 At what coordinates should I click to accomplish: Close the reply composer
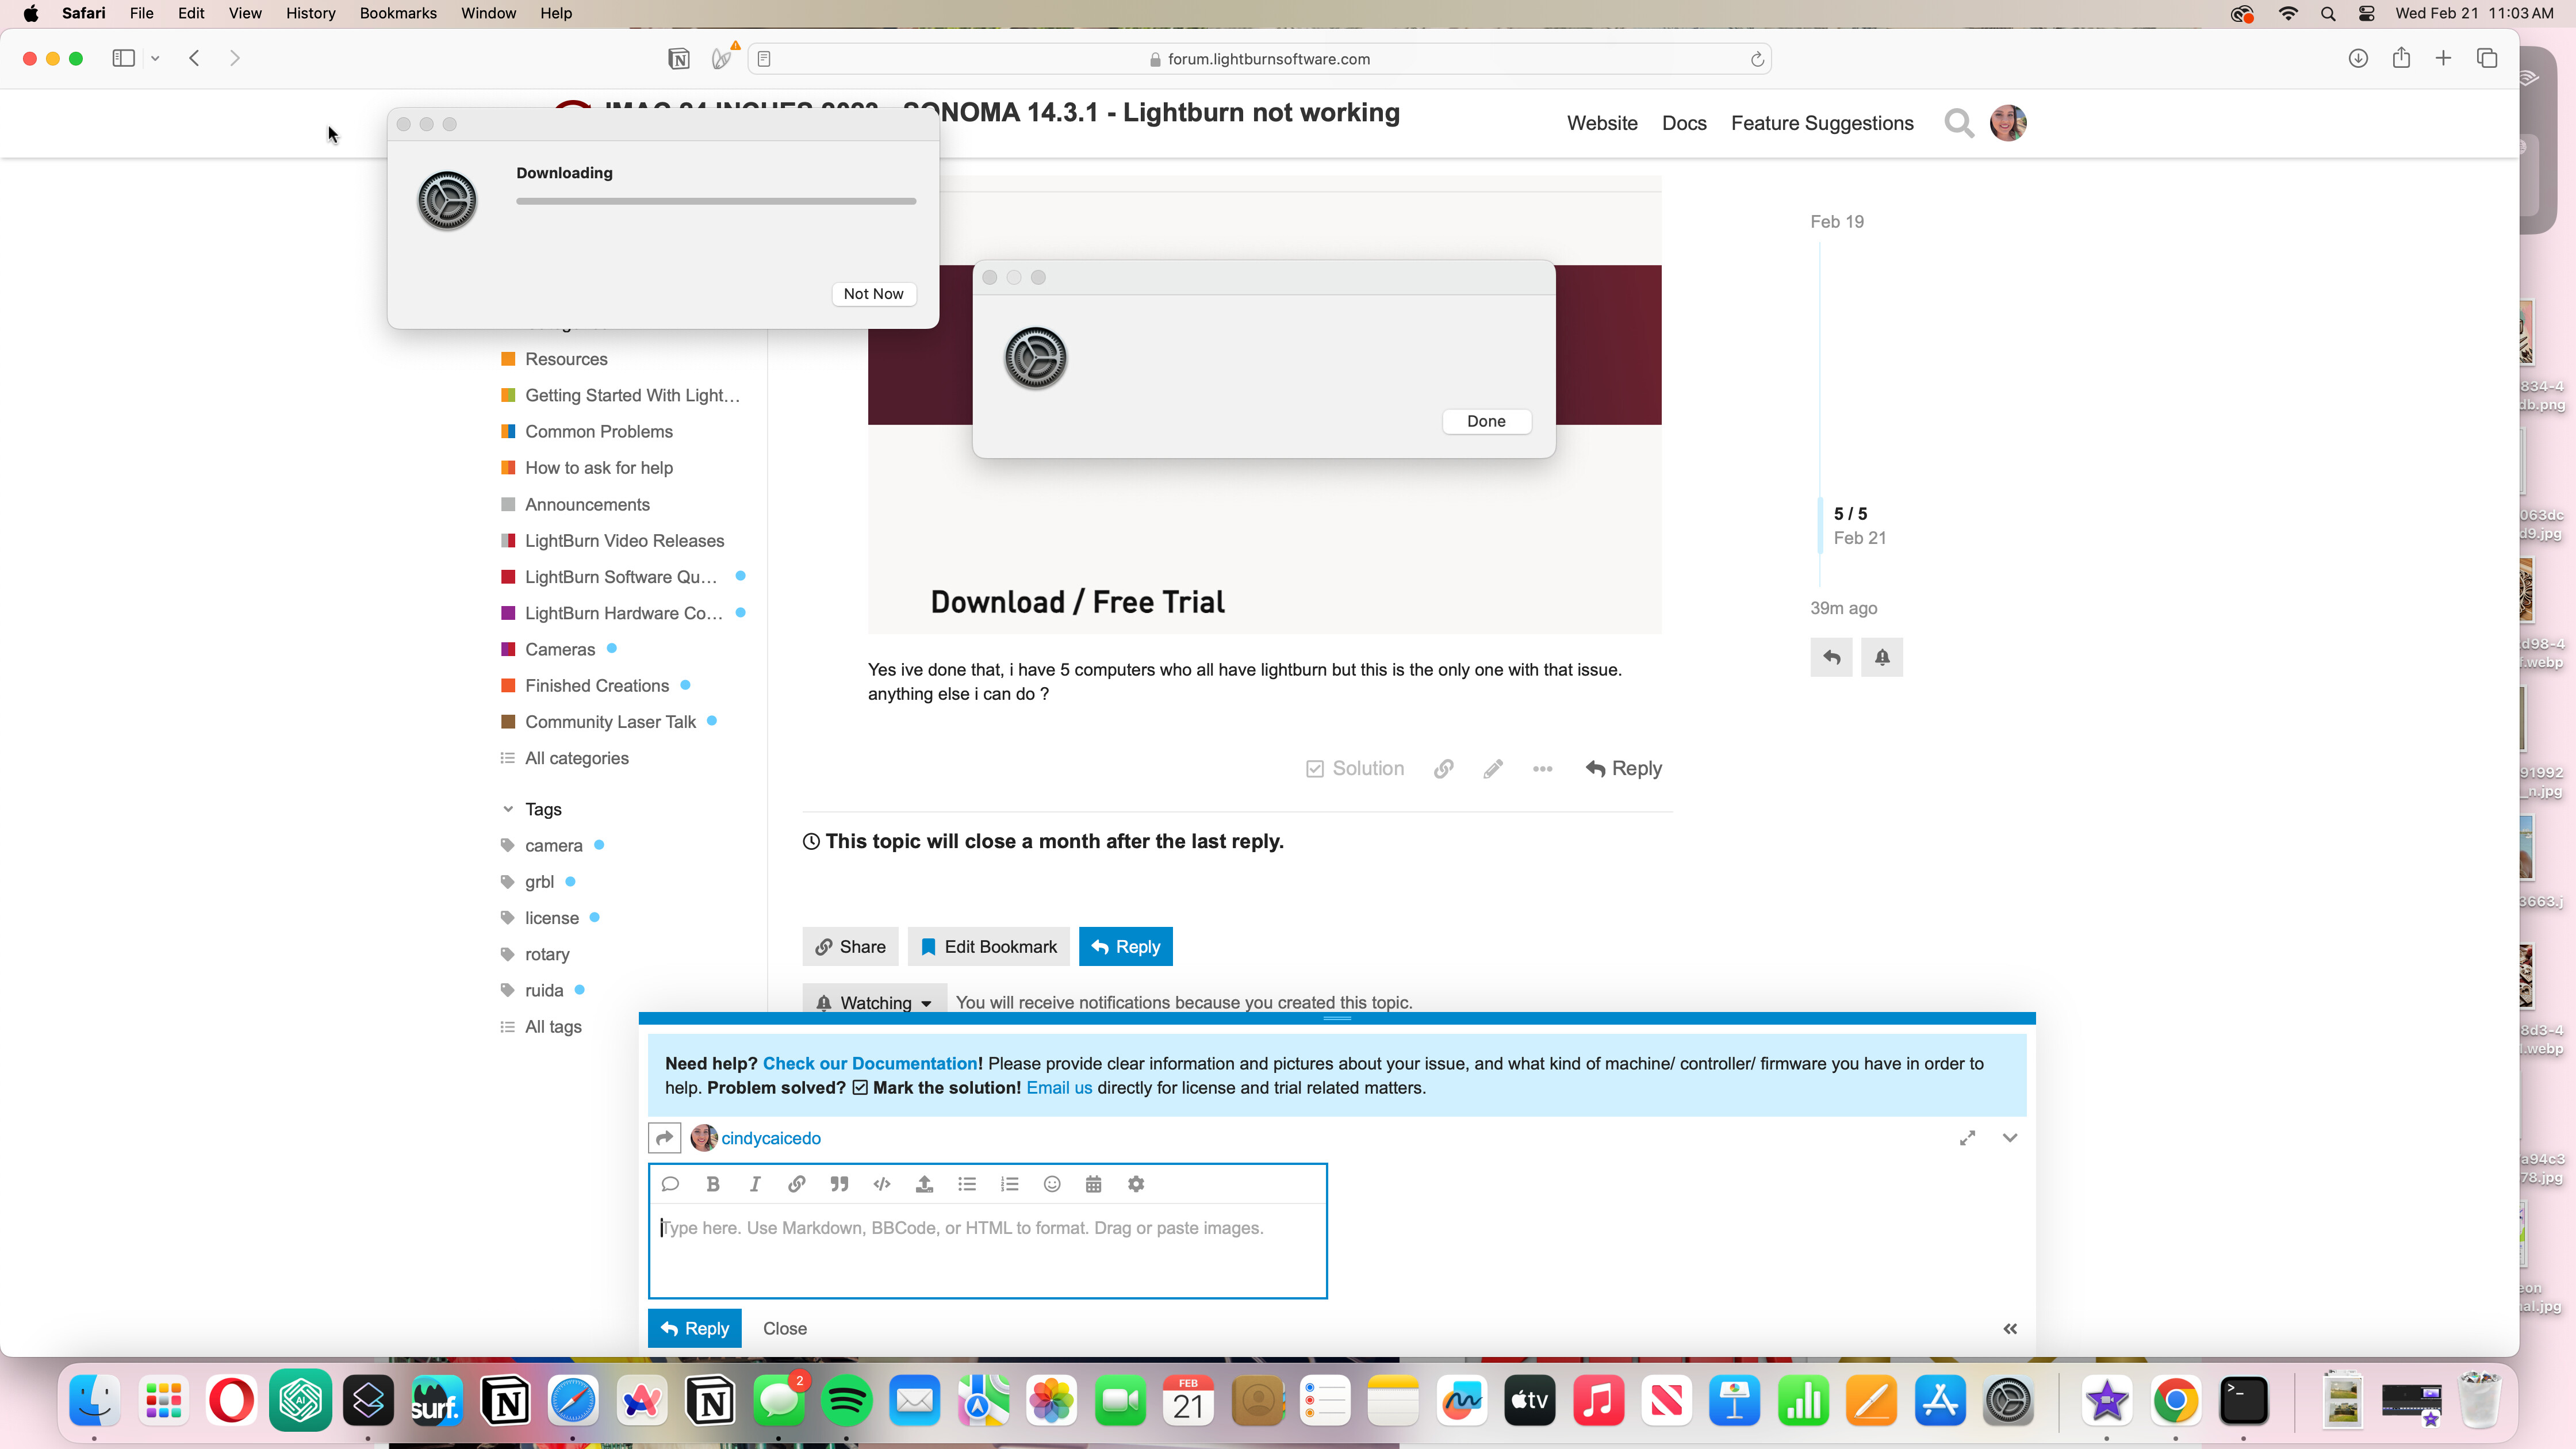(x=785, y=1329)
